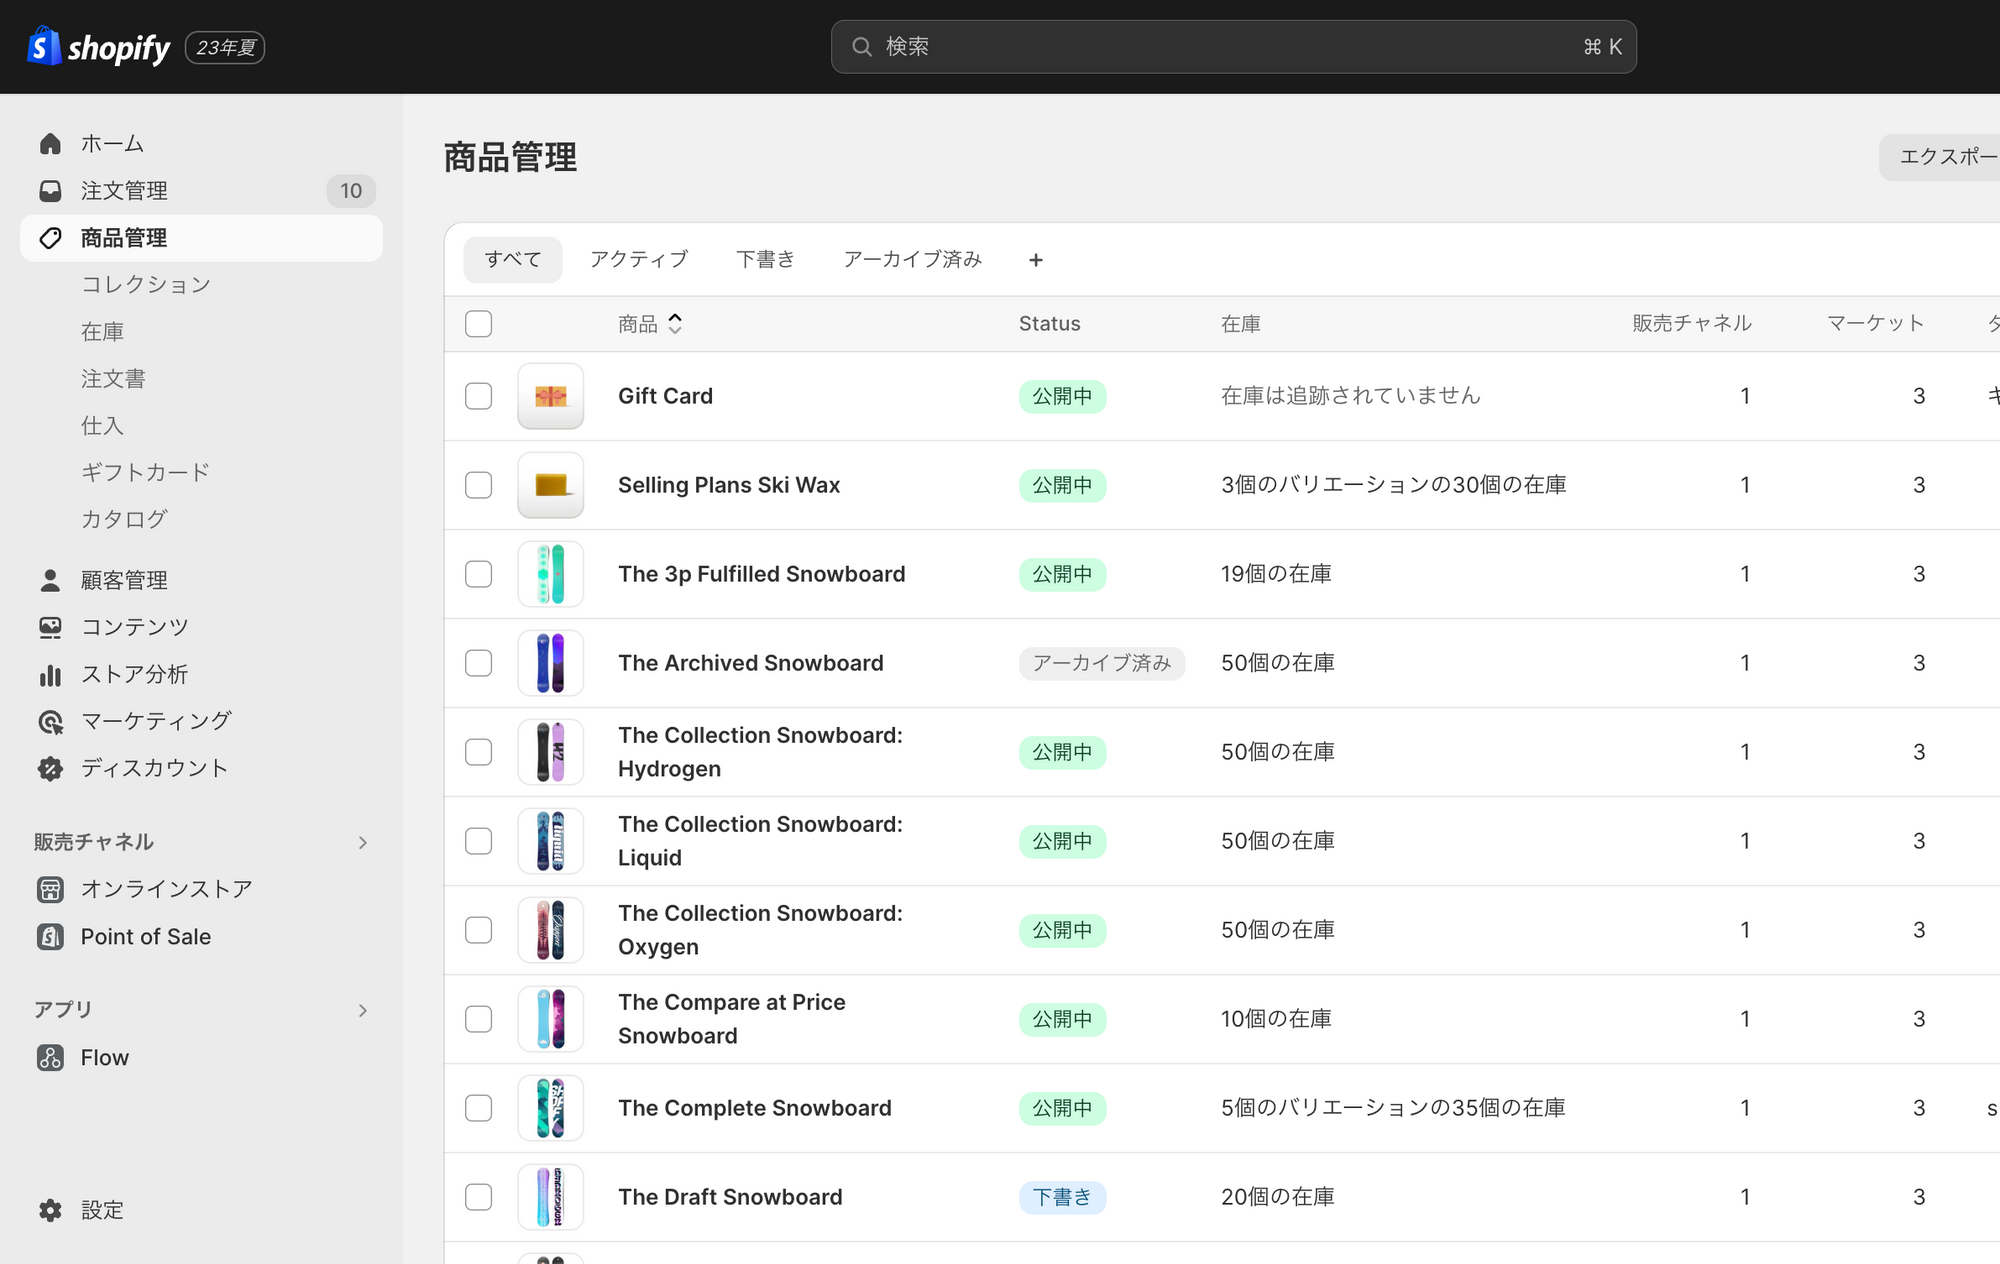The height and width of the screenshot is (1264, 2000).
Task: Click the 23年夏 edition badge
Action: 225,48
